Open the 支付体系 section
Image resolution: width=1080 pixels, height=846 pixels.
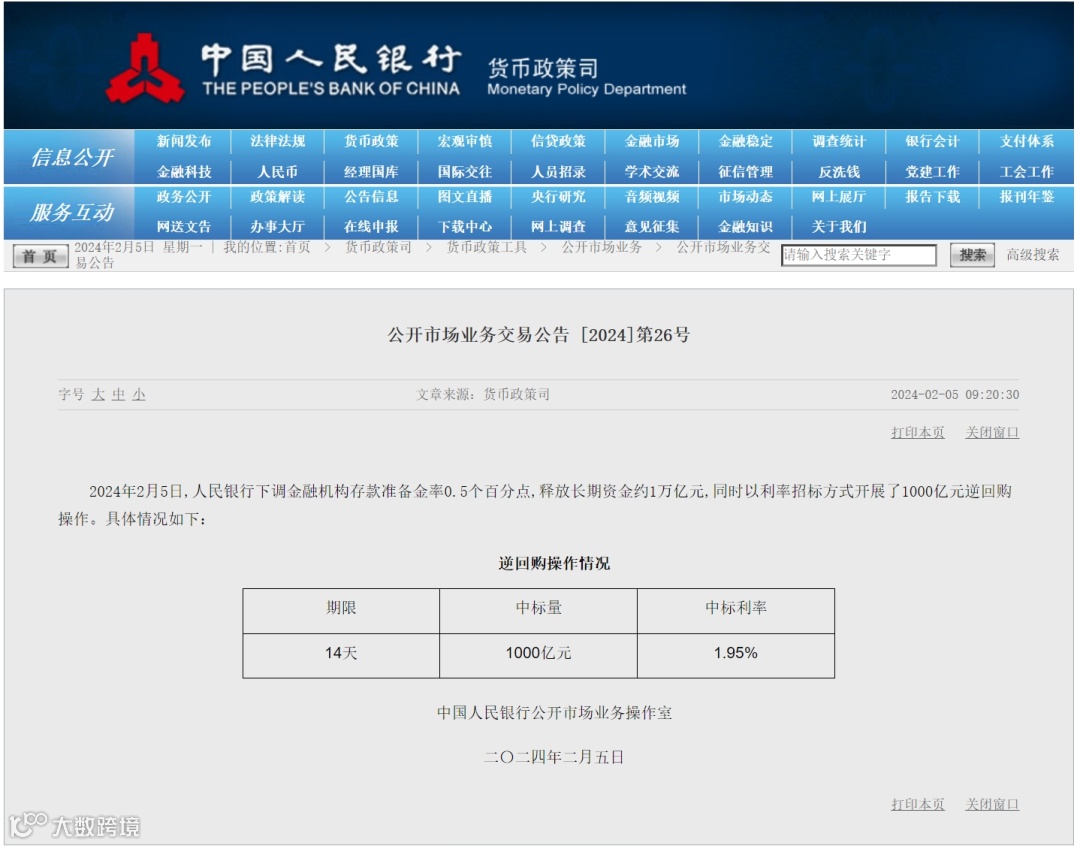[x=1027, y=141]
